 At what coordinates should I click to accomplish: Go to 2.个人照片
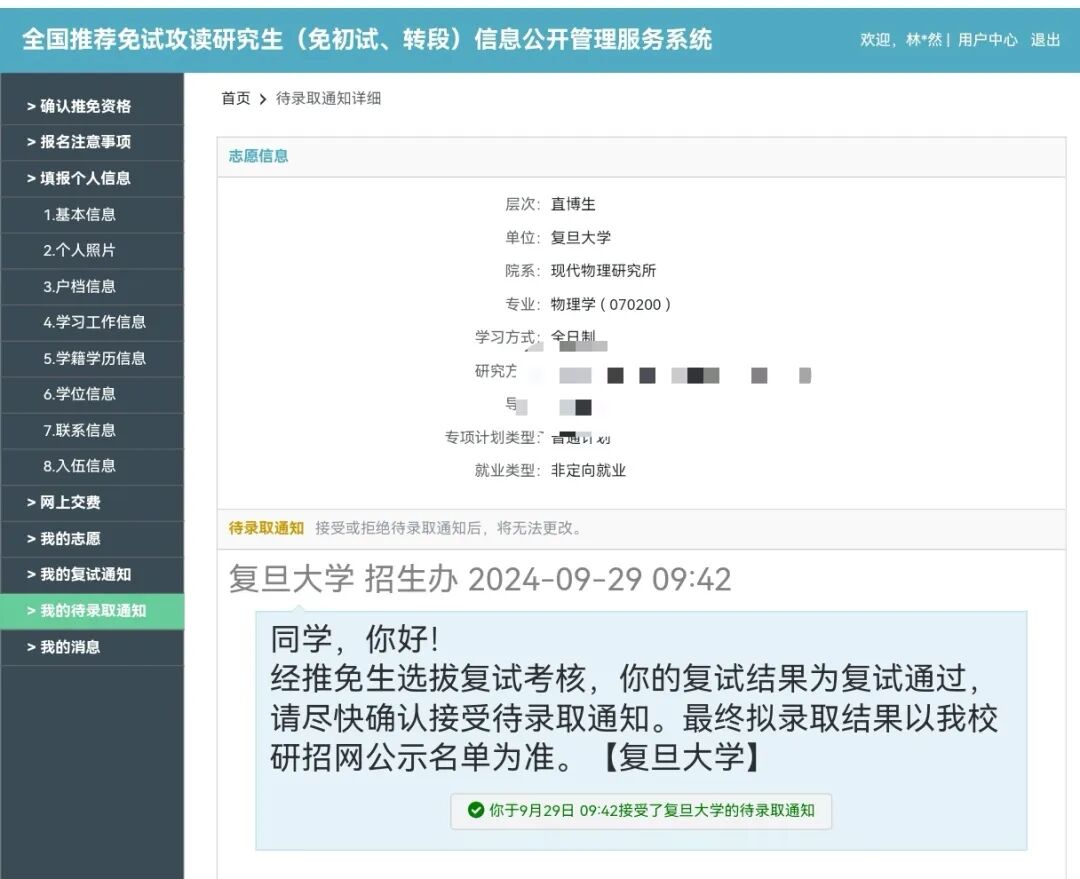point(92,250)
